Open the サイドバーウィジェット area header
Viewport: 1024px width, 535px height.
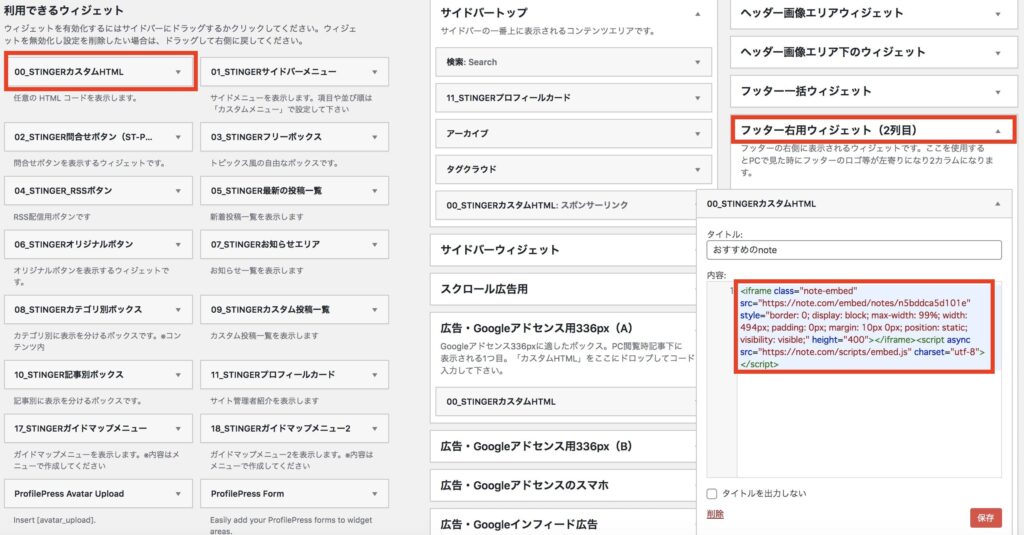coord(563,250)
